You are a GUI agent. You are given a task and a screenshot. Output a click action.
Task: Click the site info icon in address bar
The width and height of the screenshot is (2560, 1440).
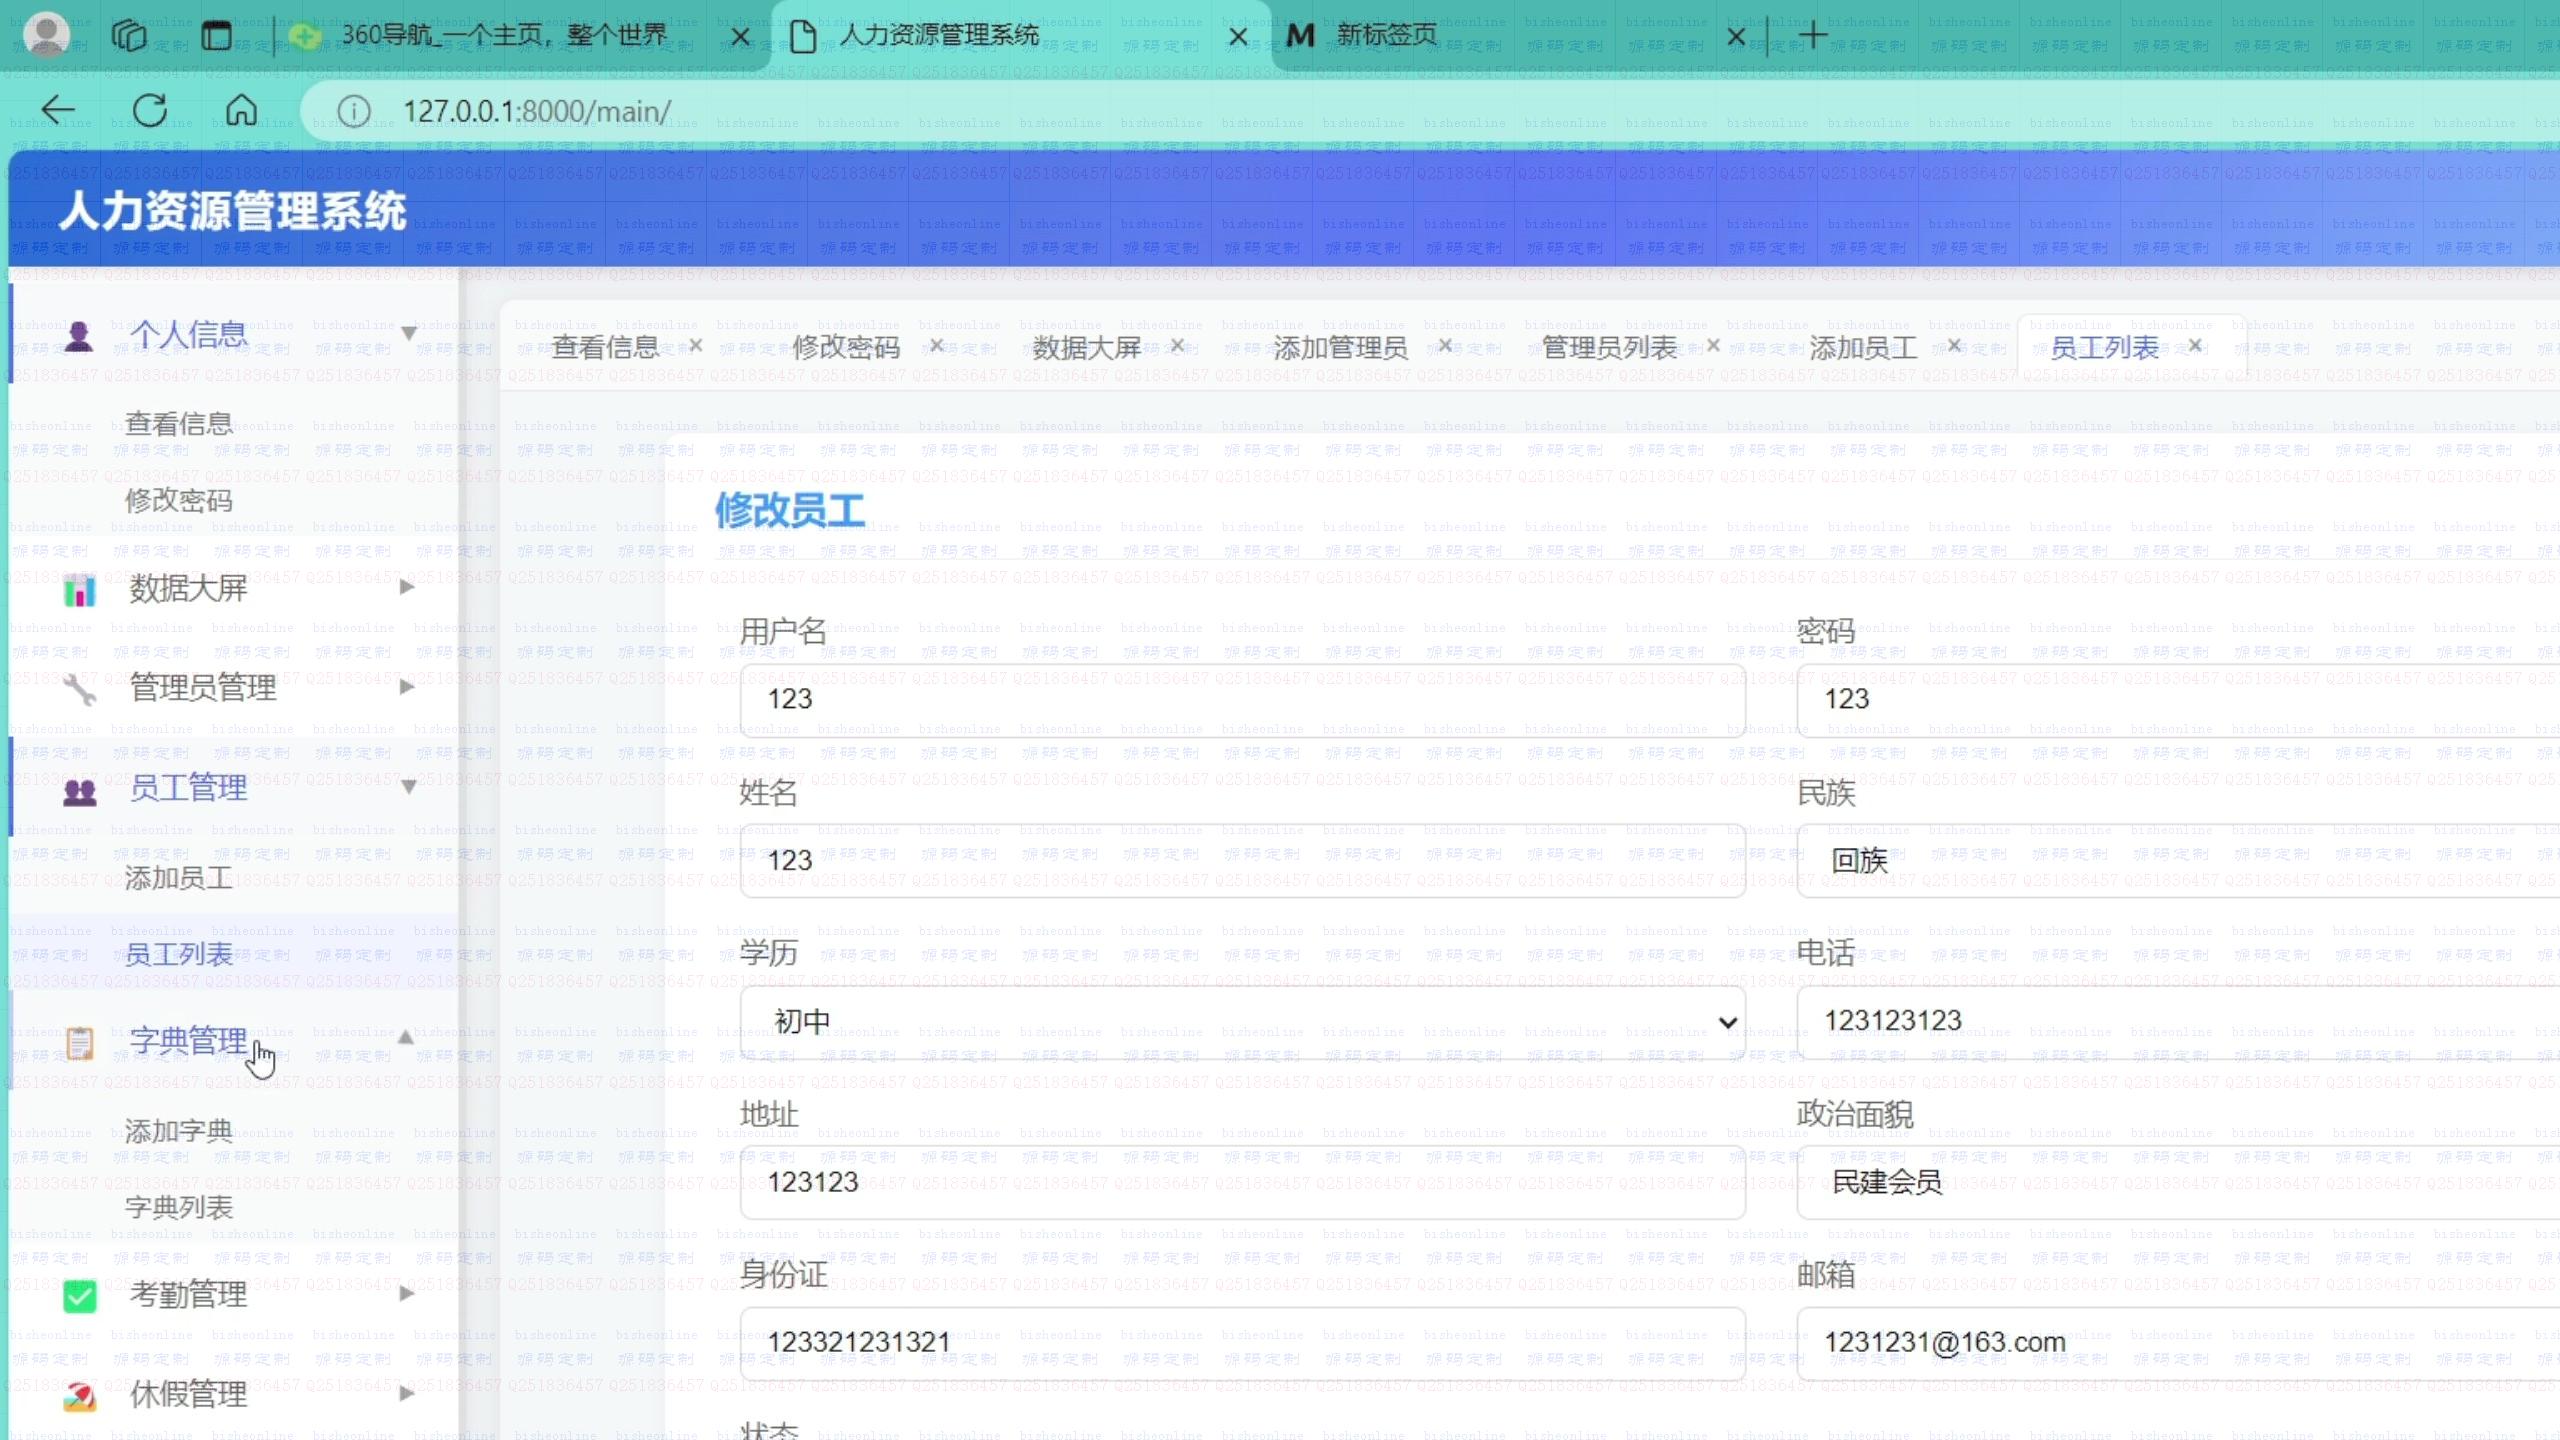tap(353, 111)
